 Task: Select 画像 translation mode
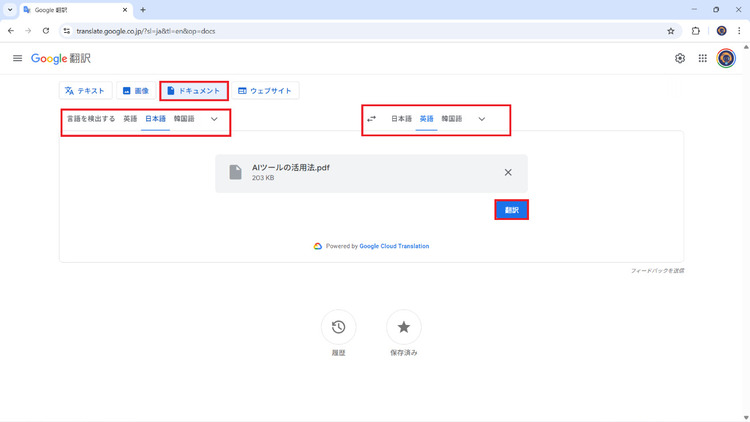click(x=135, y=91)
